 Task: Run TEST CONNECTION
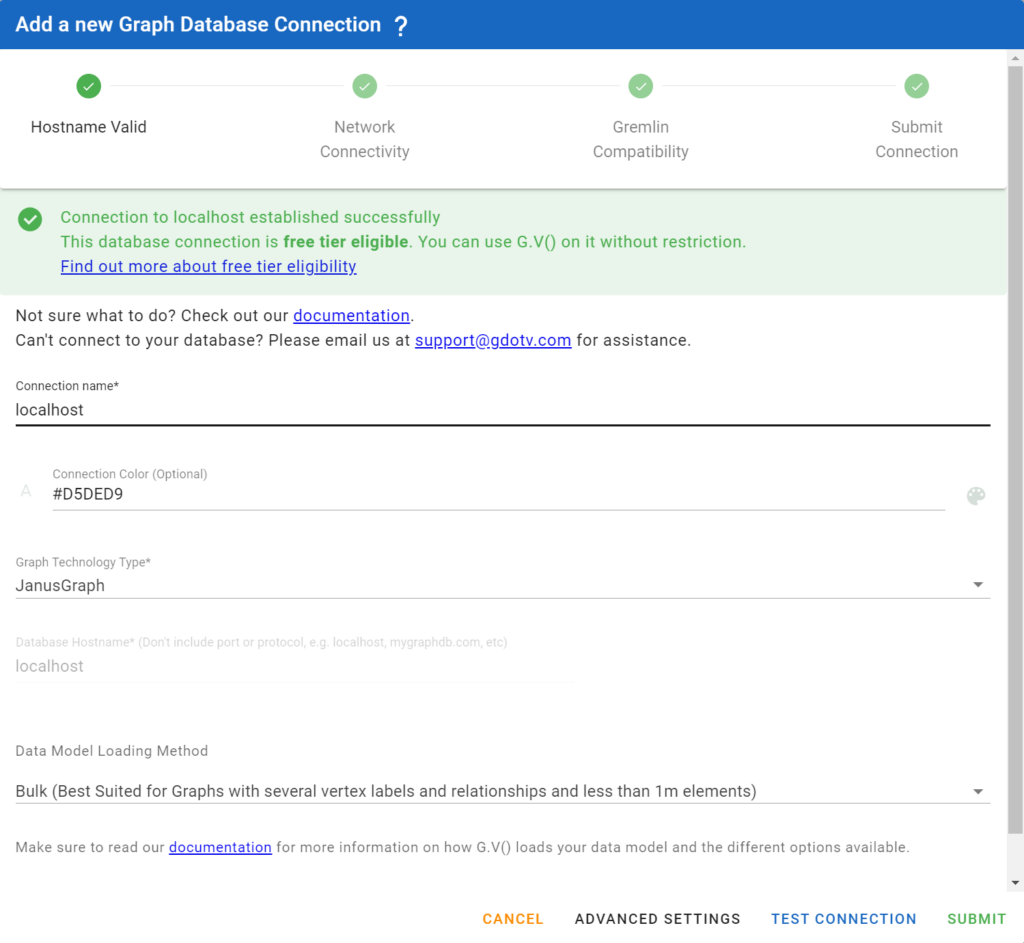[x=843, y=918]
